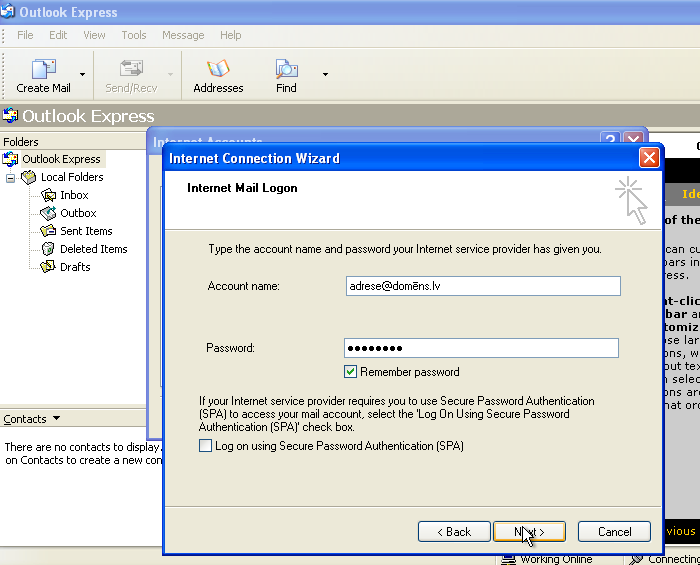This screenshot has height=565, width=700.
Task: Click the Outlook Express title bar icon
Action: pyautogui.click(x=7, y=12)
